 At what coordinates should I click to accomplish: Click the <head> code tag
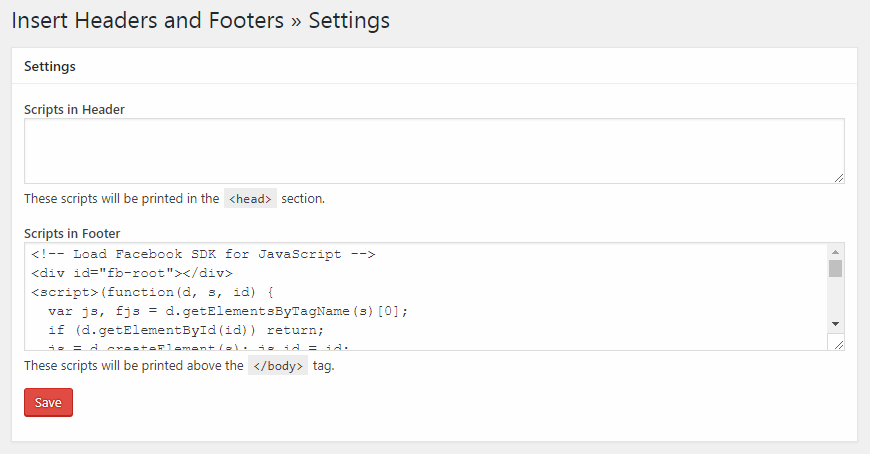(x=250, y=199)
